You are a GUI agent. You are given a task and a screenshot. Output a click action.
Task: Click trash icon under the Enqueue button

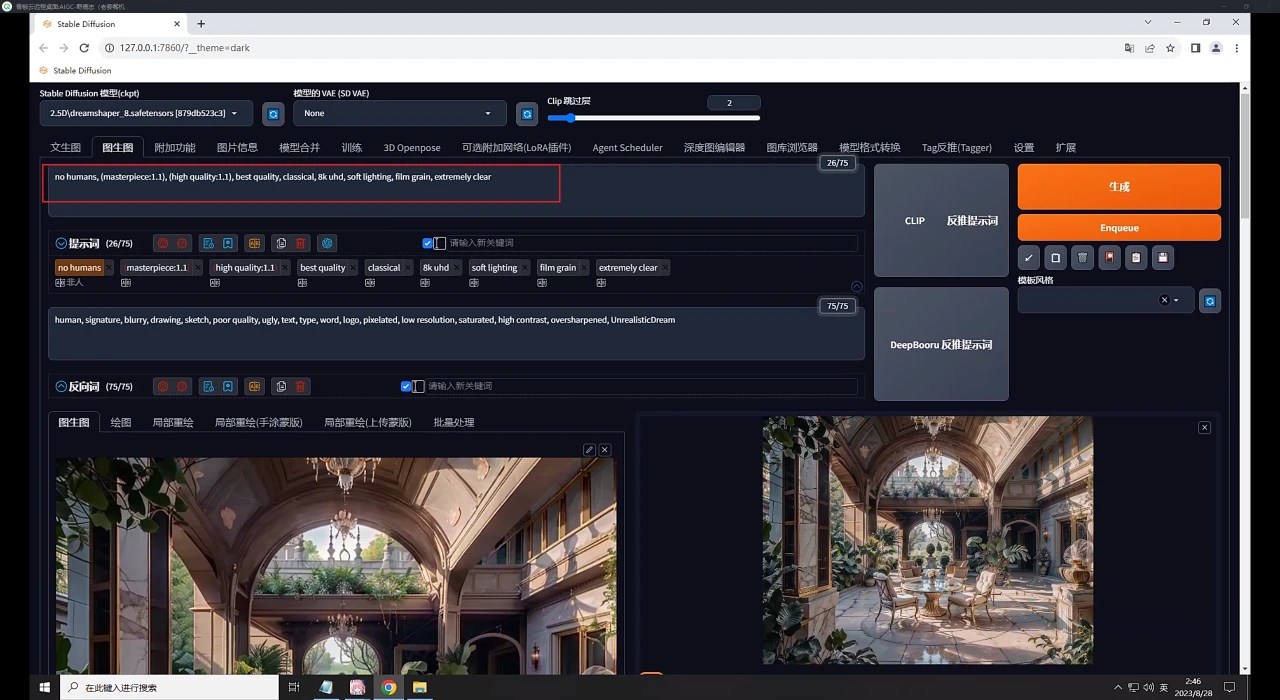[1082, 258]
